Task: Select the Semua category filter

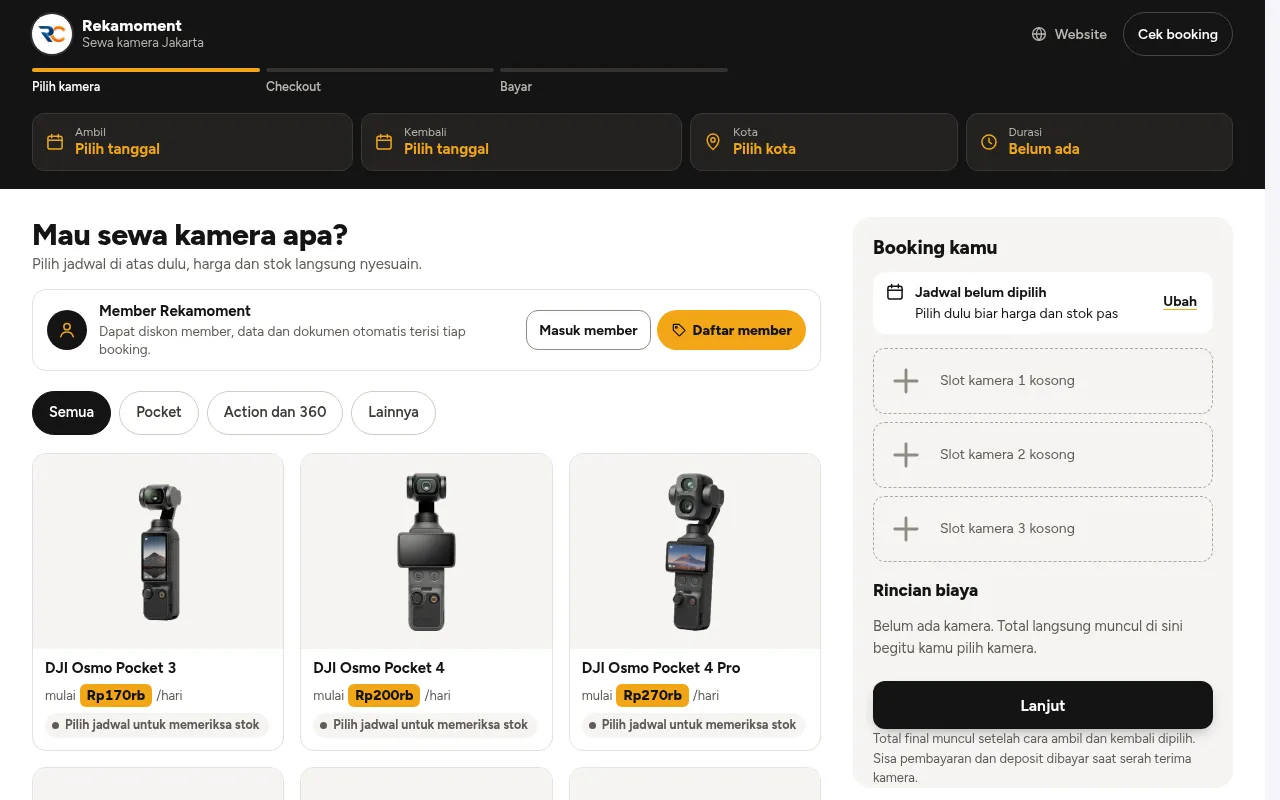Action: pyautogui.click(x=71, y=413)
